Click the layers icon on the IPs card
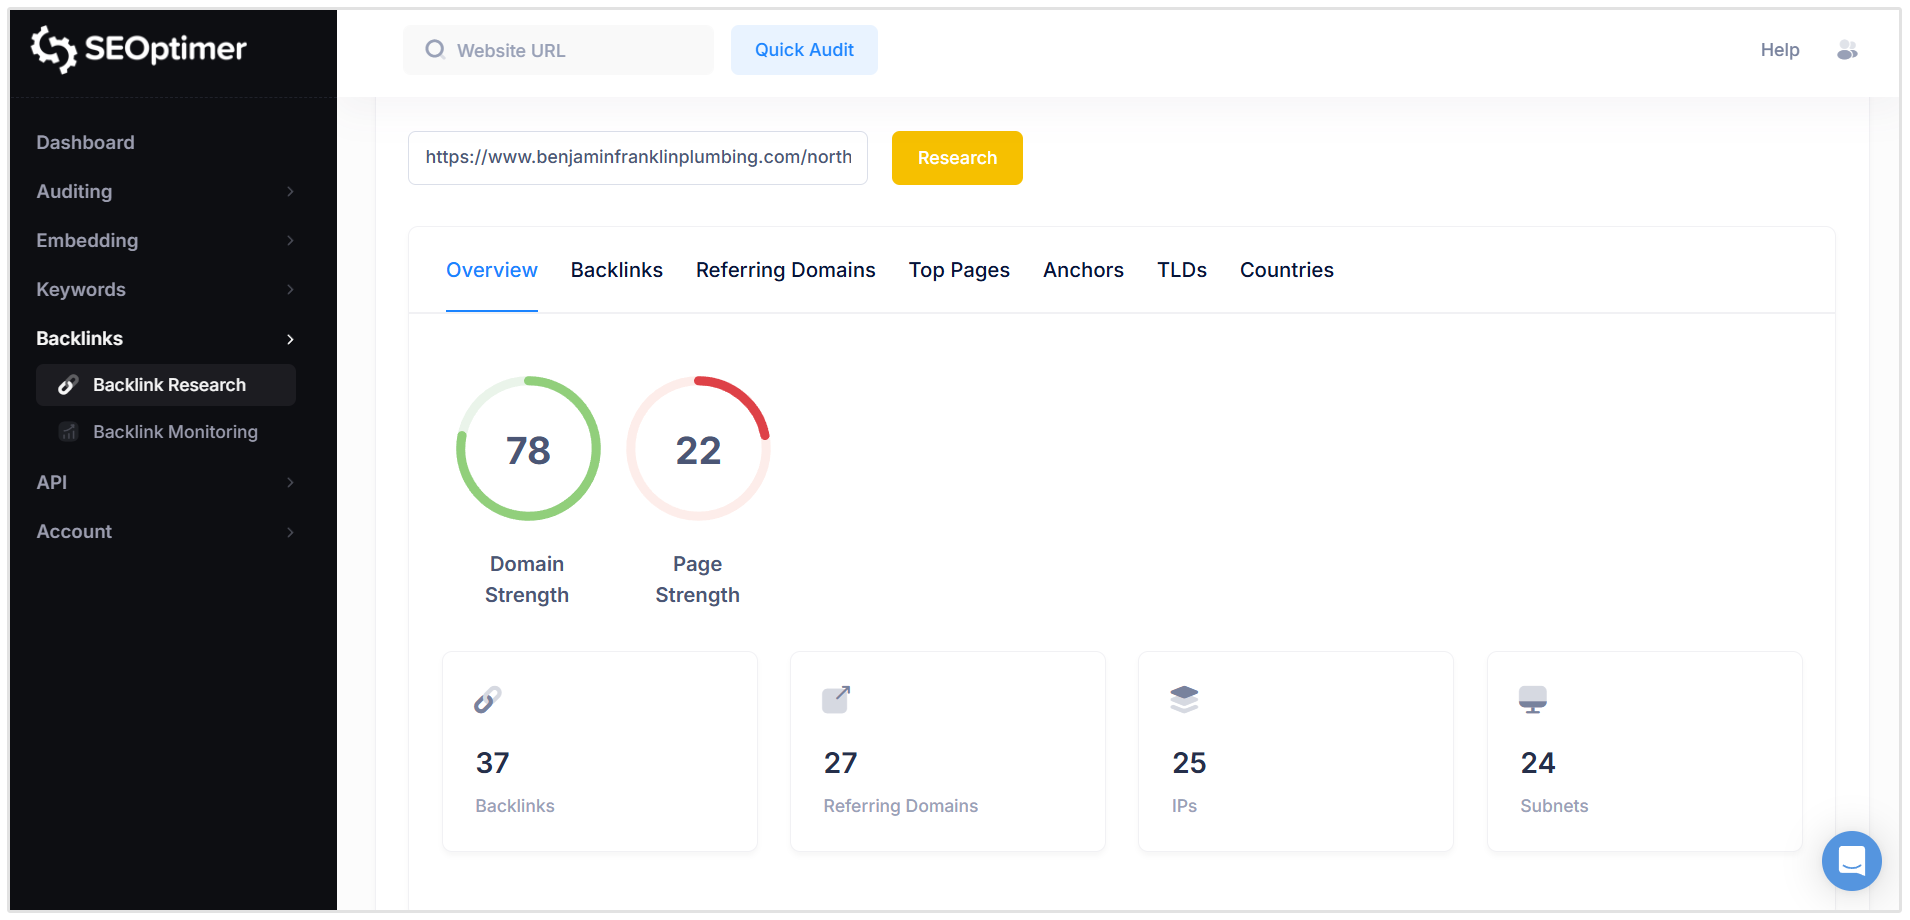This screenshot has height=920, width=1910. pyautogui.click(x=1185, y=699)
